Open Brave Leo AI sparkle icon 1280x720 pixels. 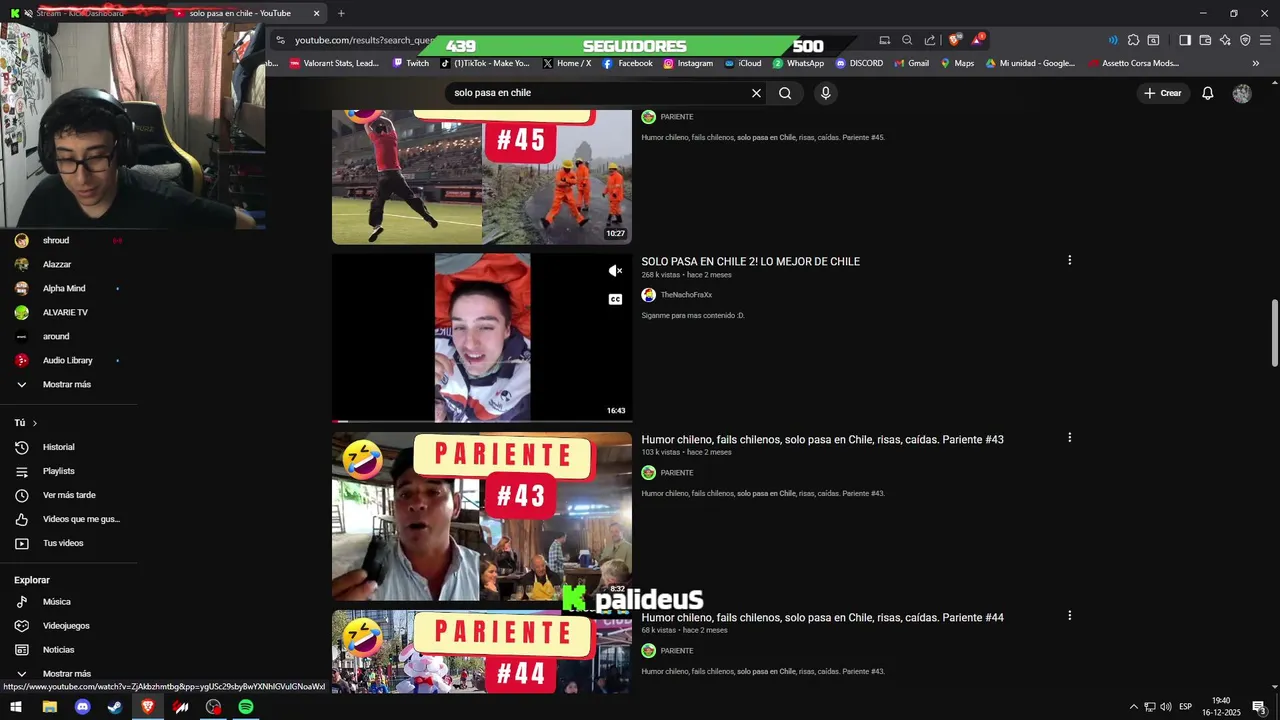(x=1225, y=40)
